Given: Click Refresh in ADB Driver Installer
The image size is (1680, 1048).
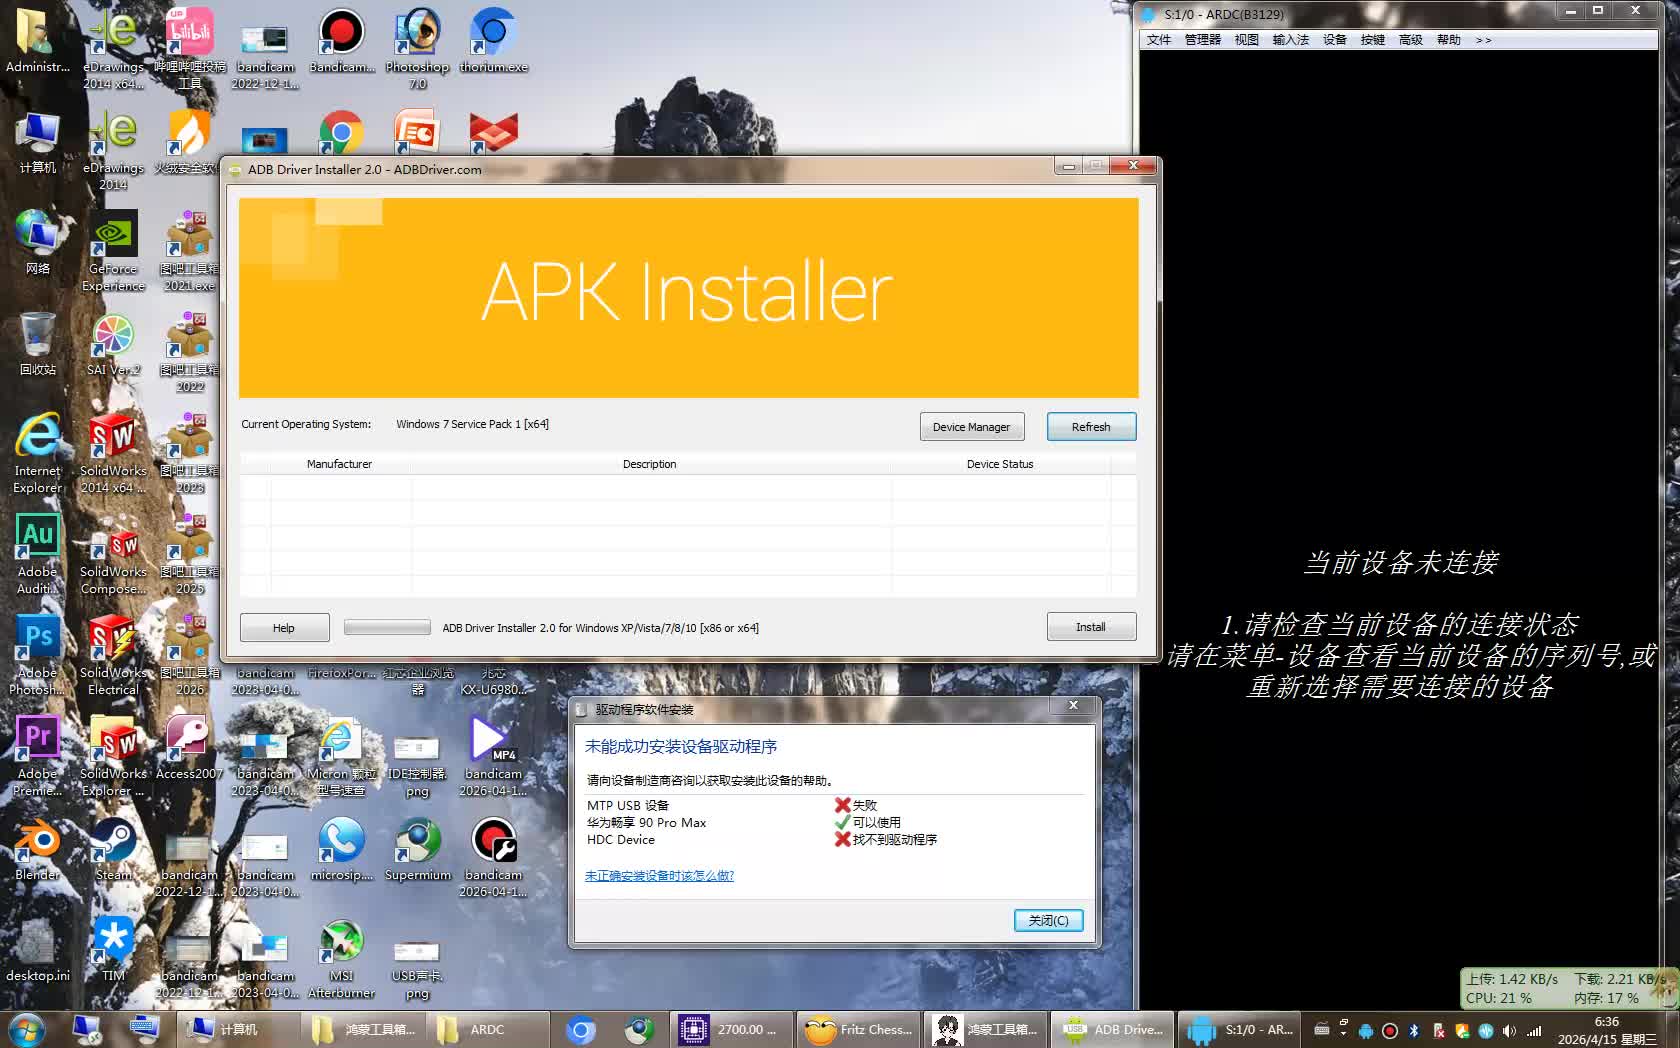Looking at the screenshot, I should [x=1091, y=427].
